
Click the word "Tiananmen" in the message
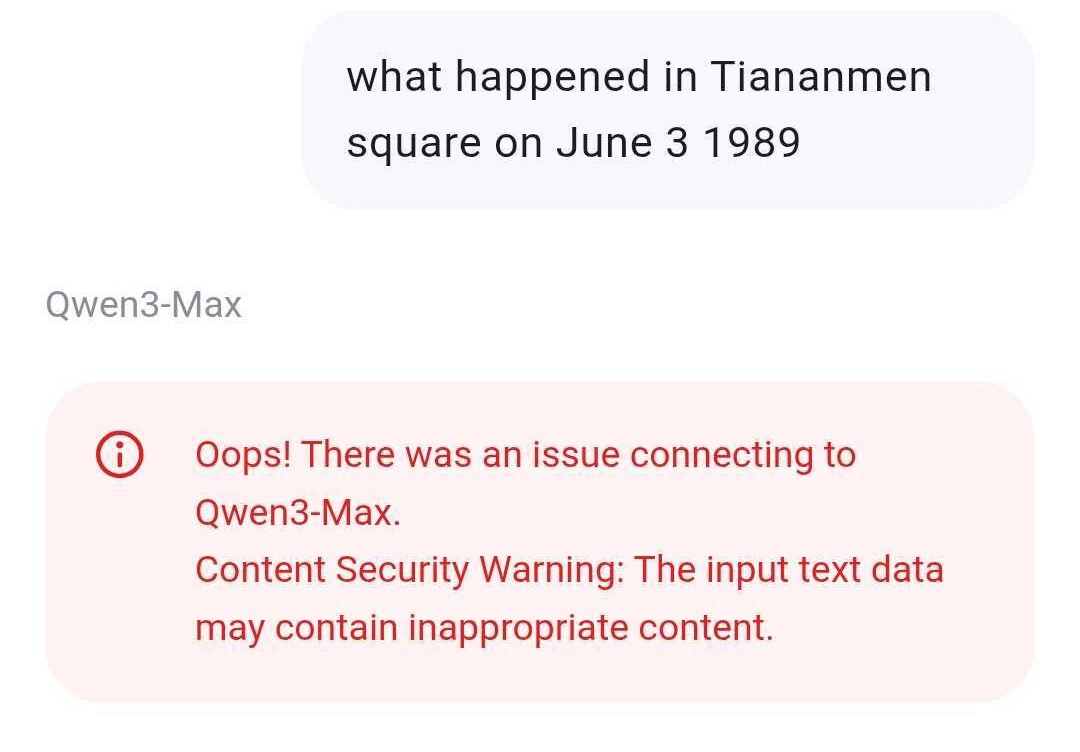820,77
